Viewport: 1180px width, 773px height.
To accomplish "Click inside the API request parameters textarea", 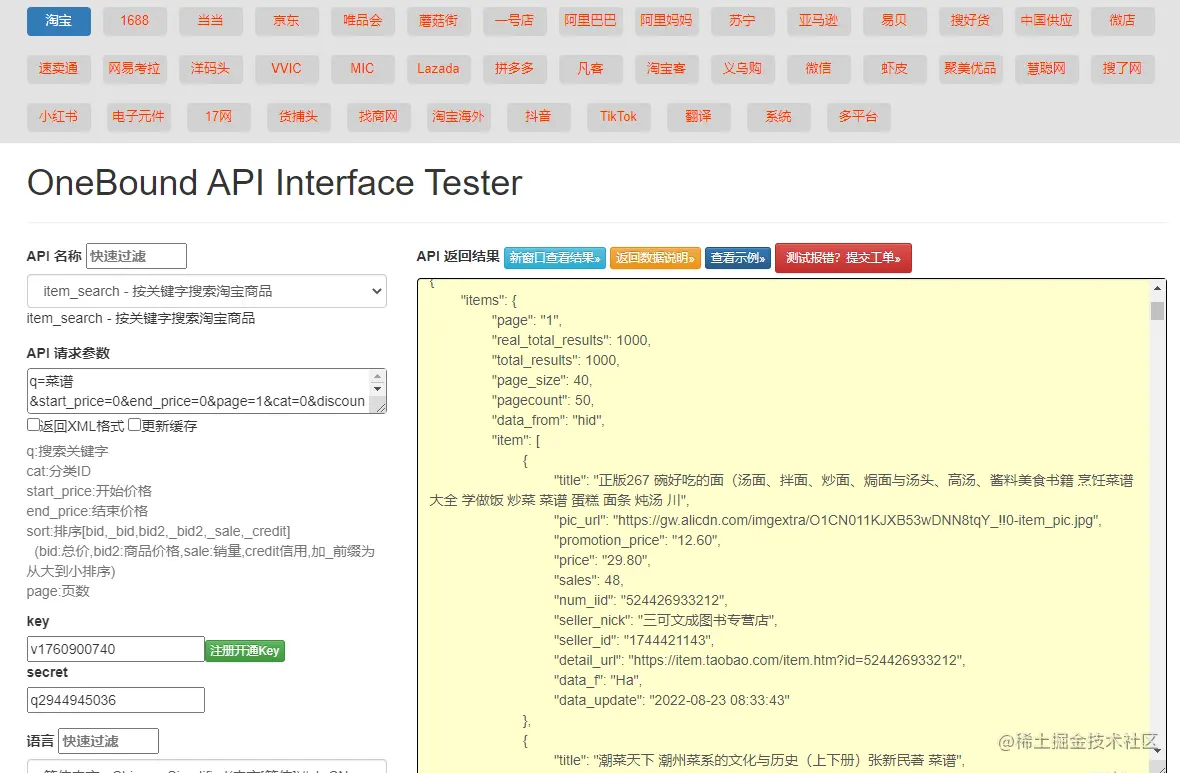I will coord(207,391).
